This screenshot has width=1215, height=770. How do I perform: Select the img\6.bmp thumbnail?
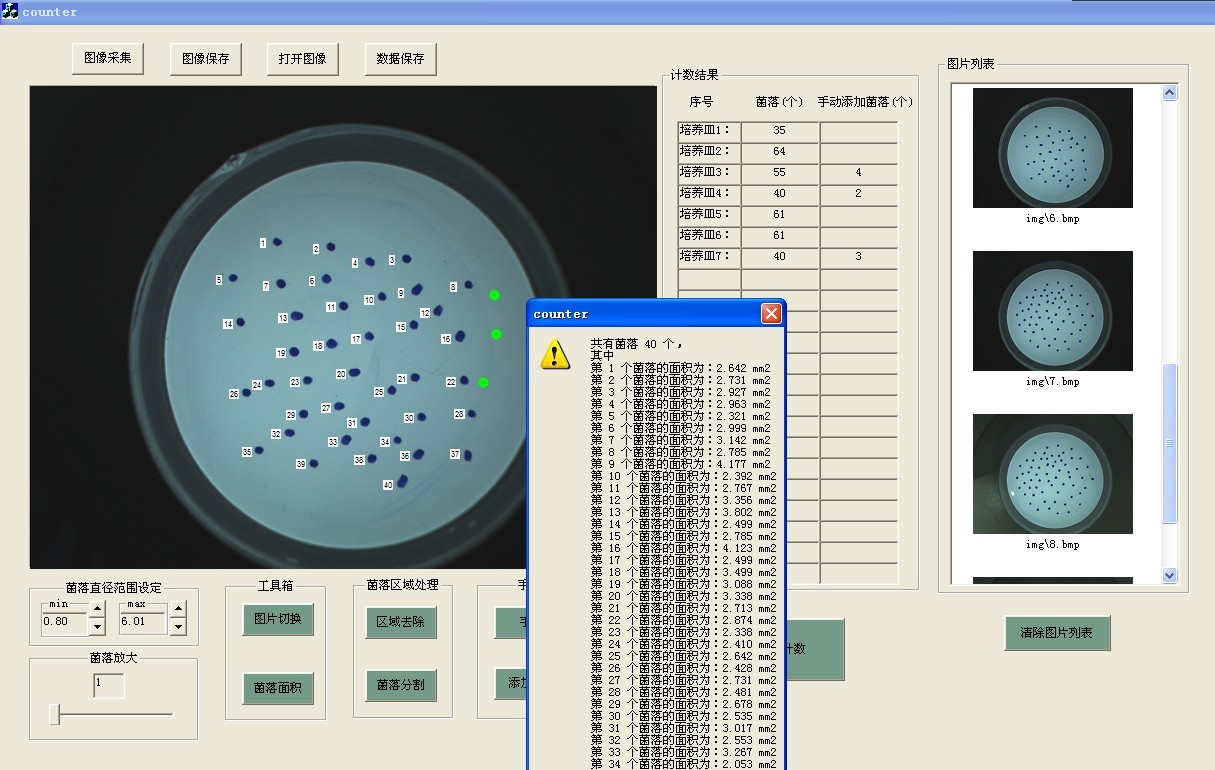[1052, 148]
